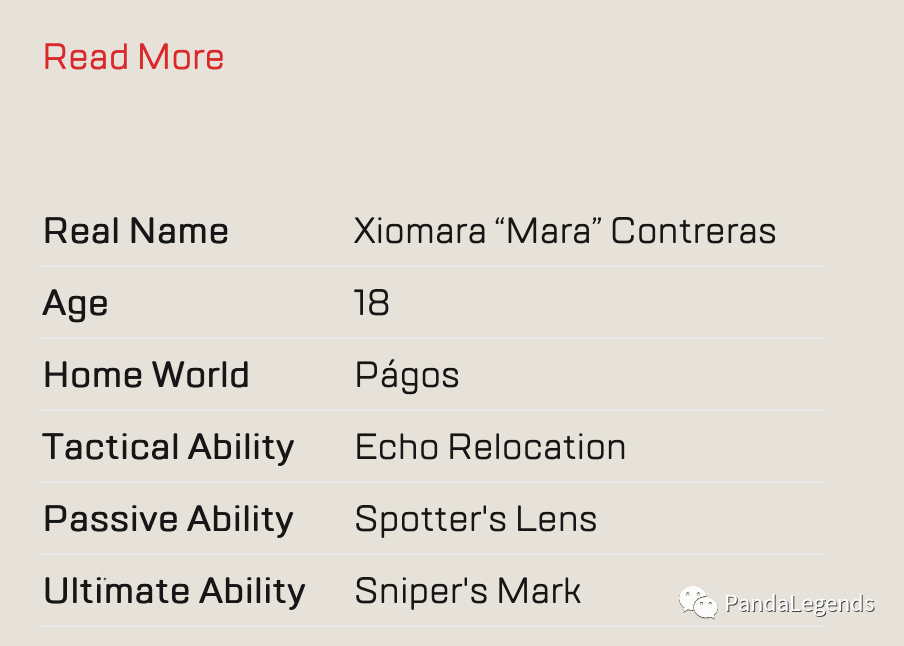Select the Ultimate Ability label
The image size is (904, 646).
coord(174,591)
